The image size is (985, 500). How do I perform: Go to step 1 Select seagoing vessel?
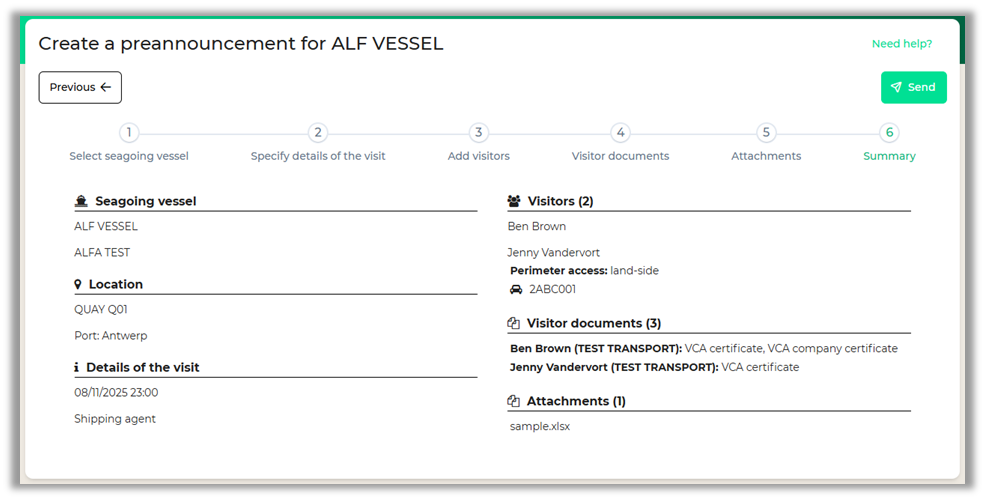pos(129,133)
